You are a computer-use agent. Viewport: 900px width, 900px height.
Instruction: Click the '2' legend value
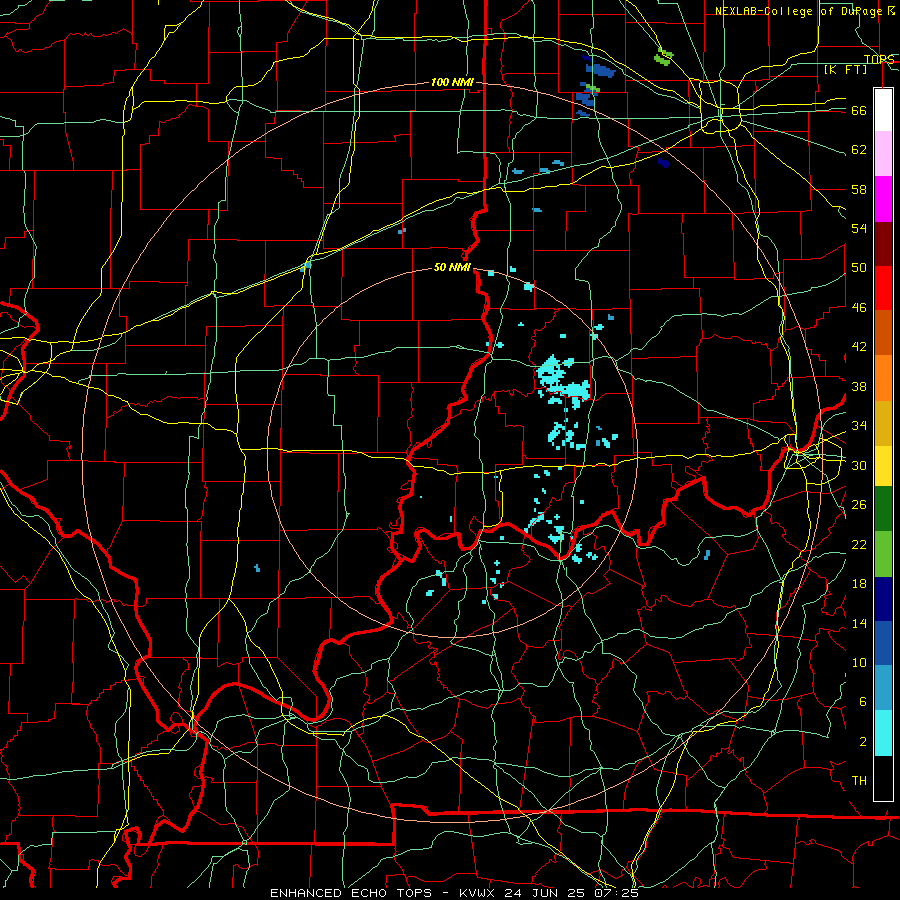point(862,742)
